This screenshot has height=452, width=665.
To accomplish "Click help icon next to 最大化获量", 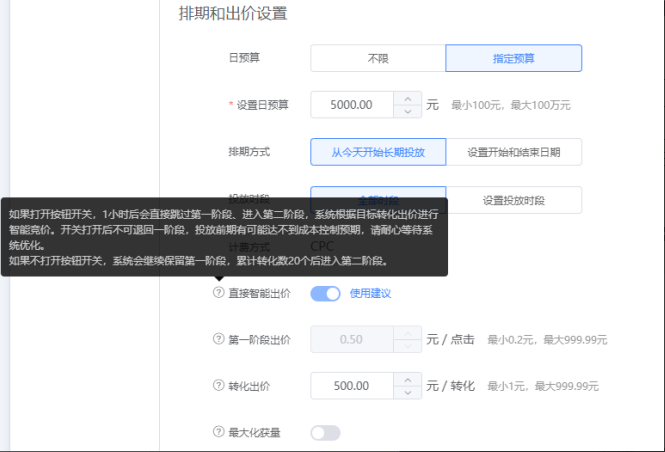I will coord(218,432).
